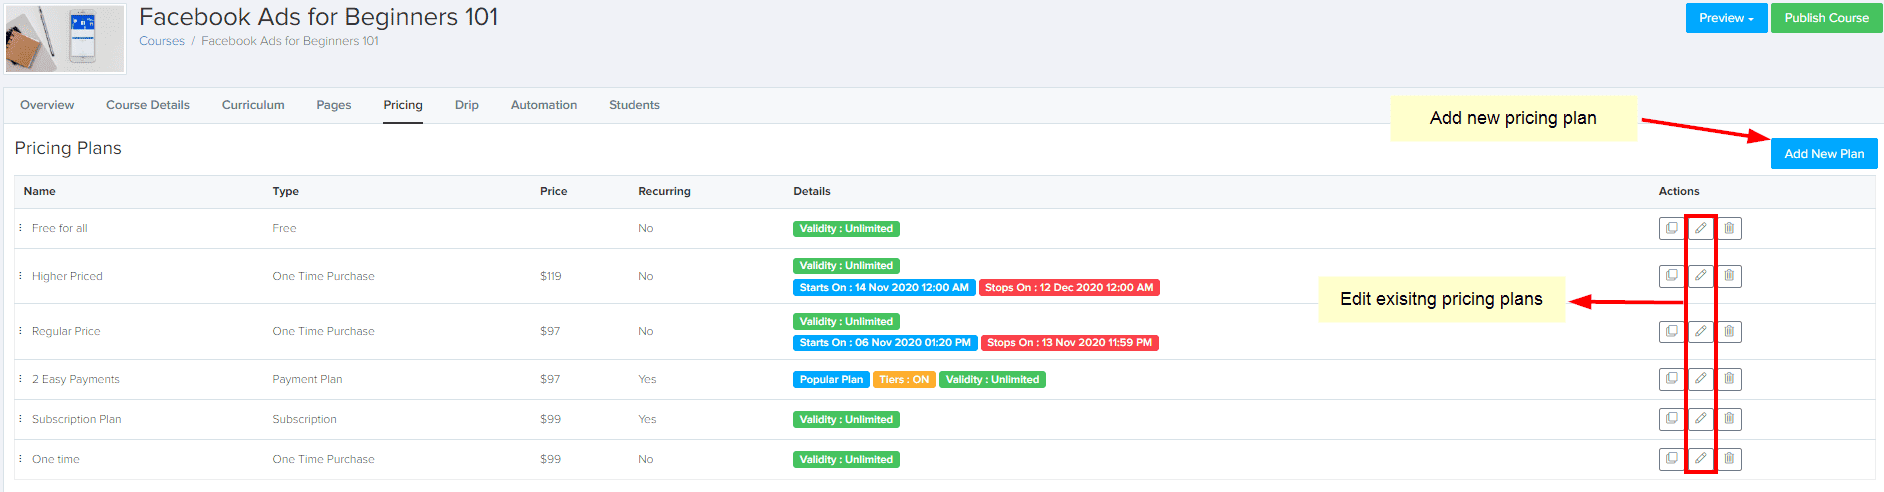Duplicate the Higher Priced plan

[x=1671, y=275]
